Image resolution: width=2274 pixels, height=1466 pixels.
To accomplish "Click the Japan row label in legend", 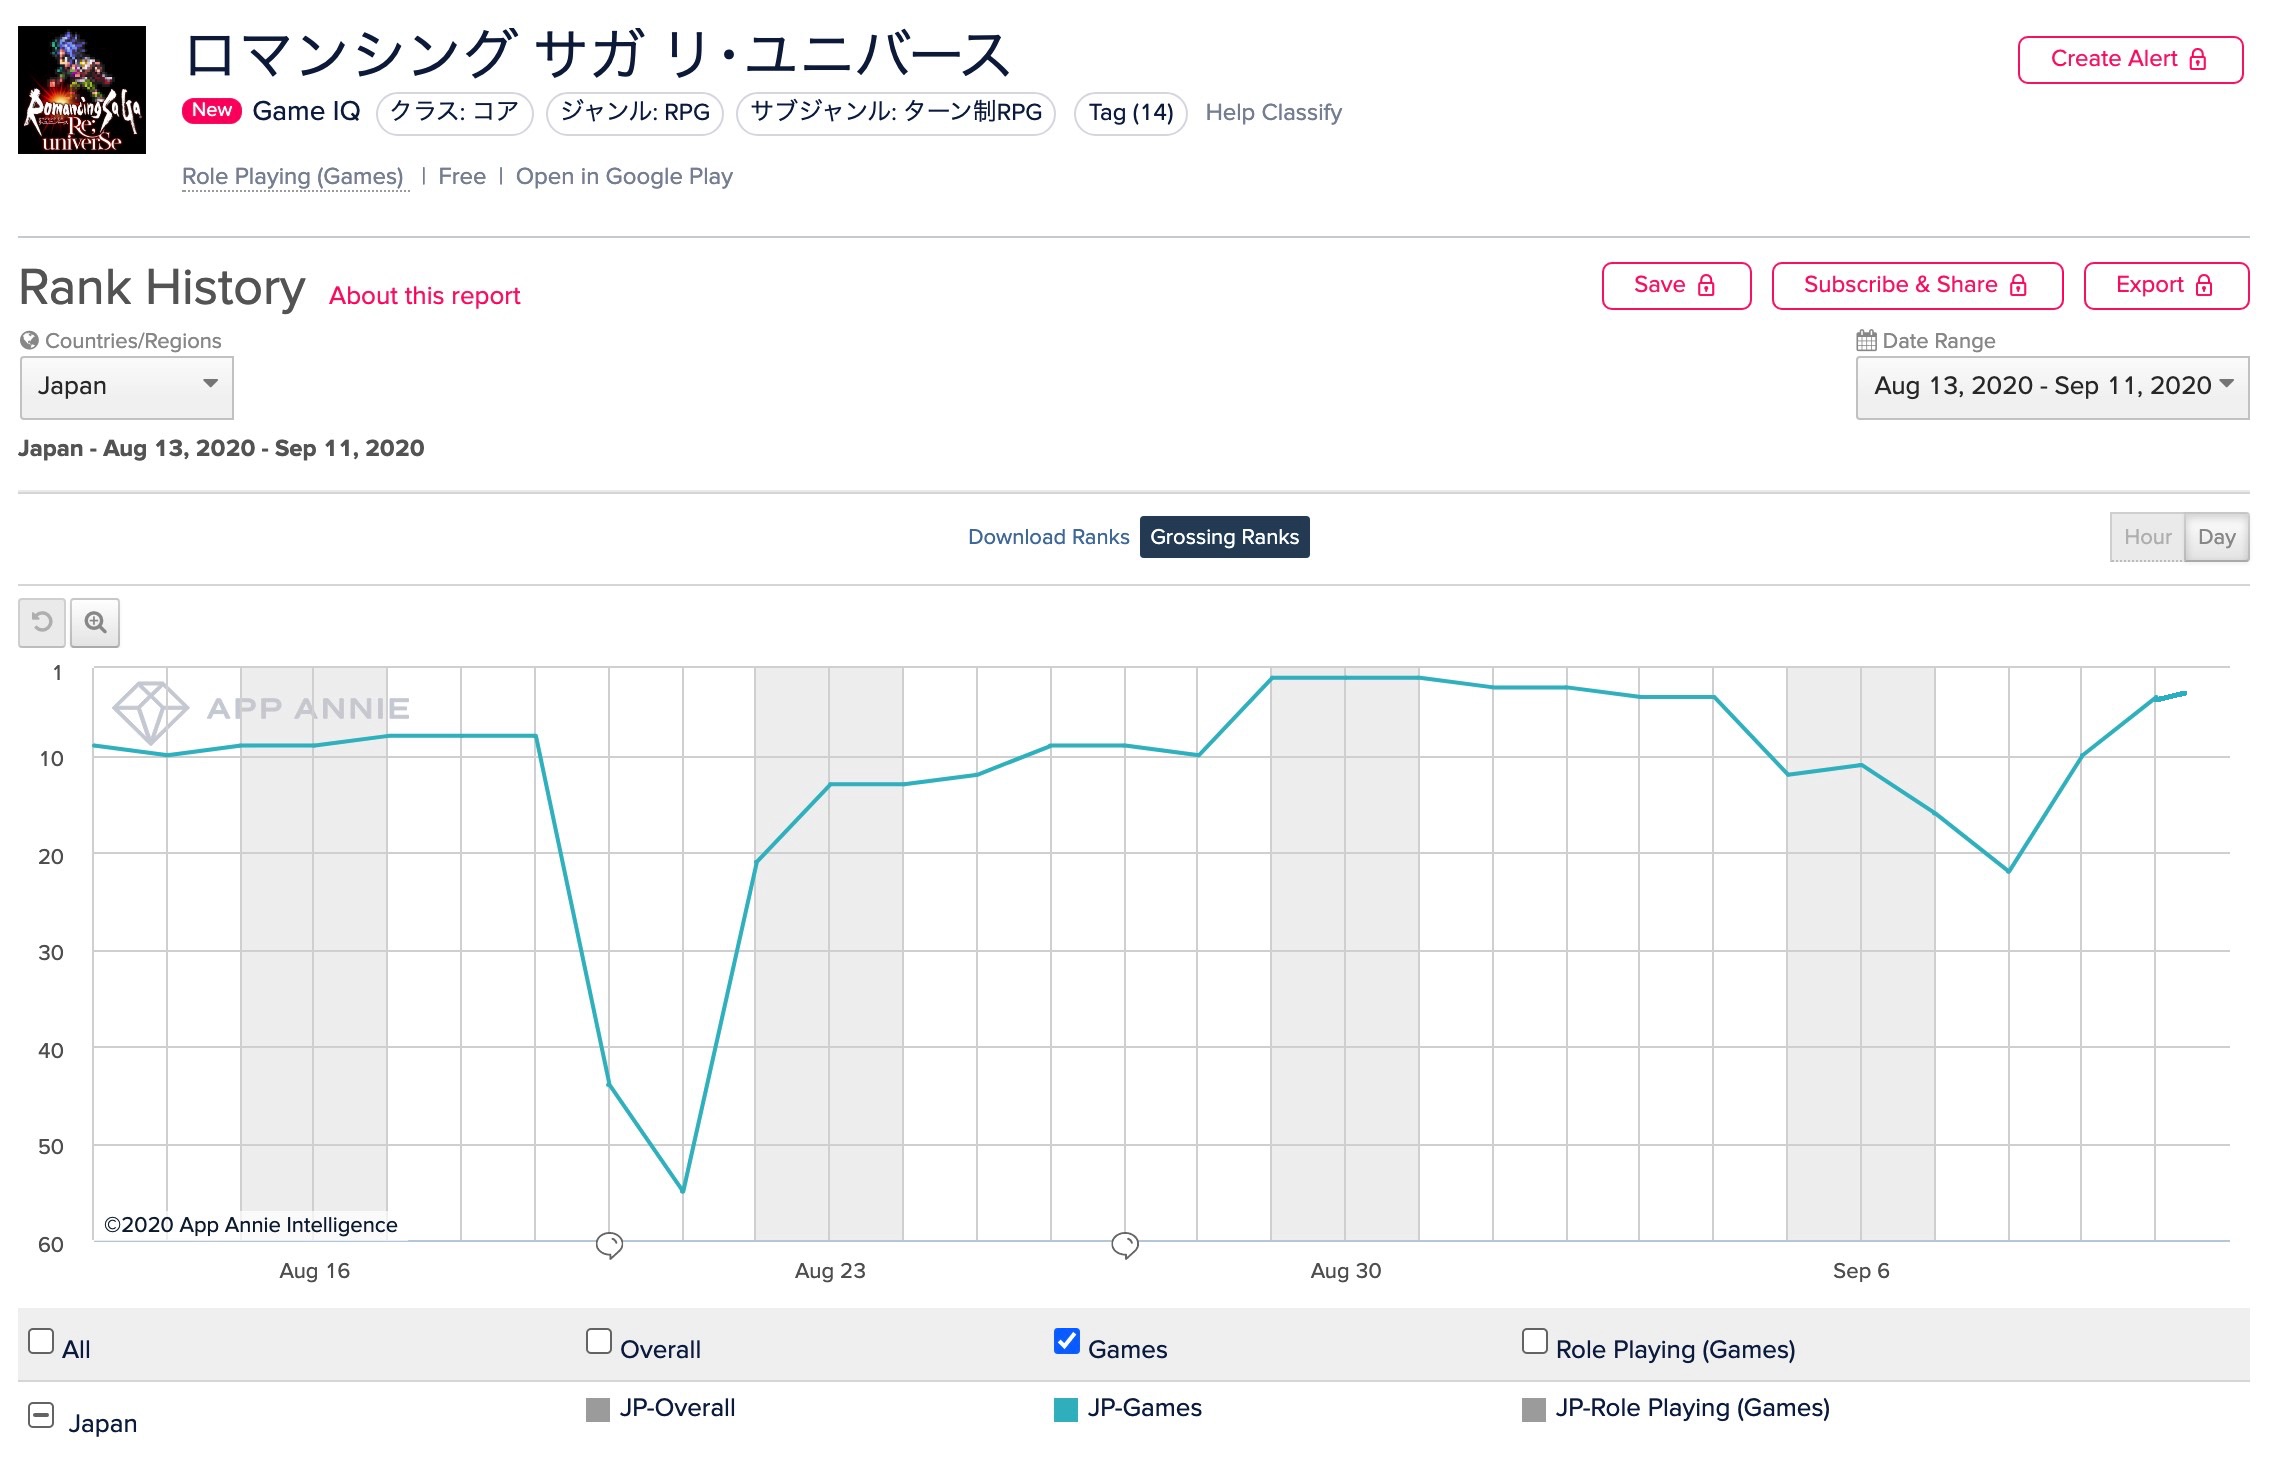I will [103, 1424].
